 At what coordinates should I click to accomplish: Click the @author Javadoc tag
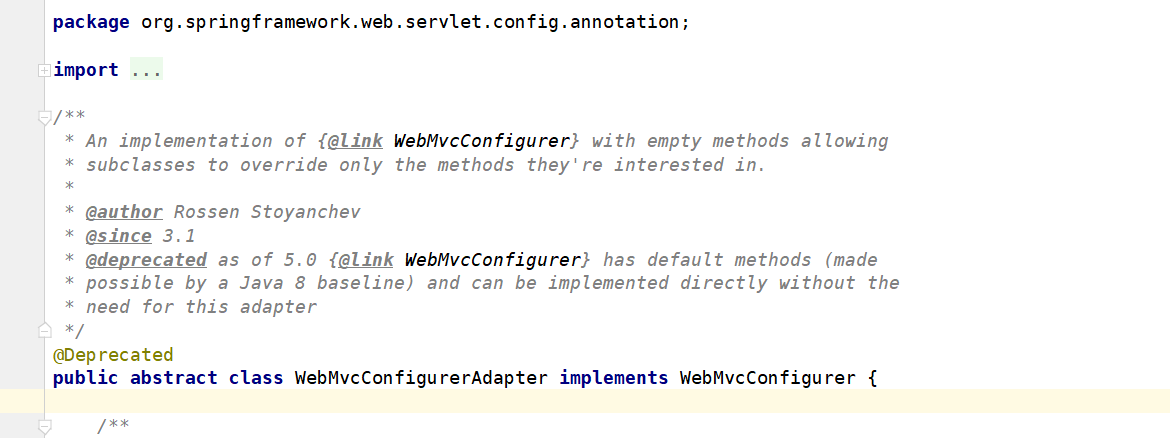124,212
